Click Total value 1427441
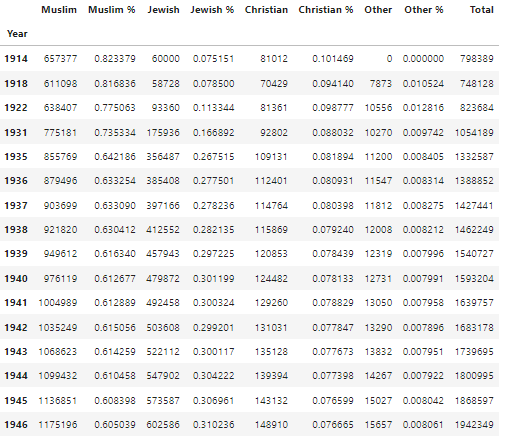The image size is (510, 444). 474,206
